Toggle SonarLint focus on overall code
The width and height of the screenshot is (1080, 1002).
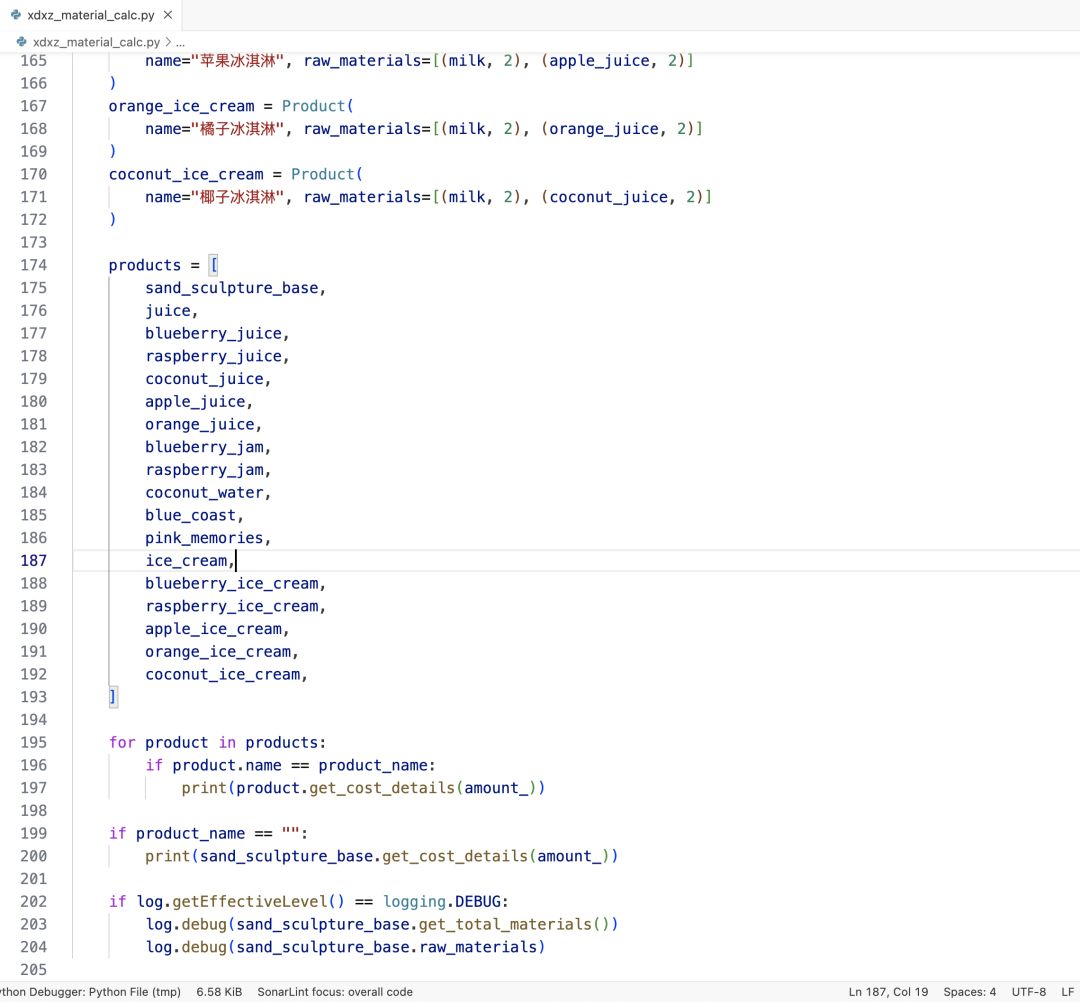tap(334, 992)
